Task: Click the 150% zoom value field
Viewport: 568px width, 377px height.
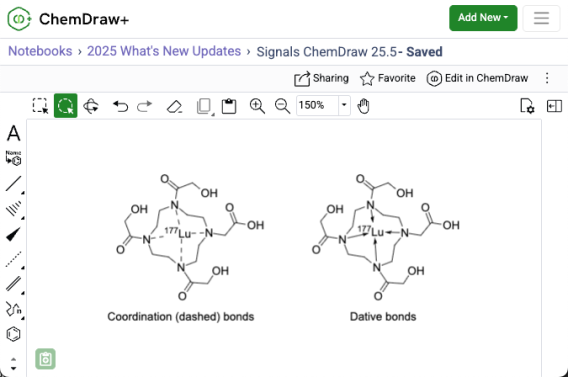Action: tap(317, 105)
